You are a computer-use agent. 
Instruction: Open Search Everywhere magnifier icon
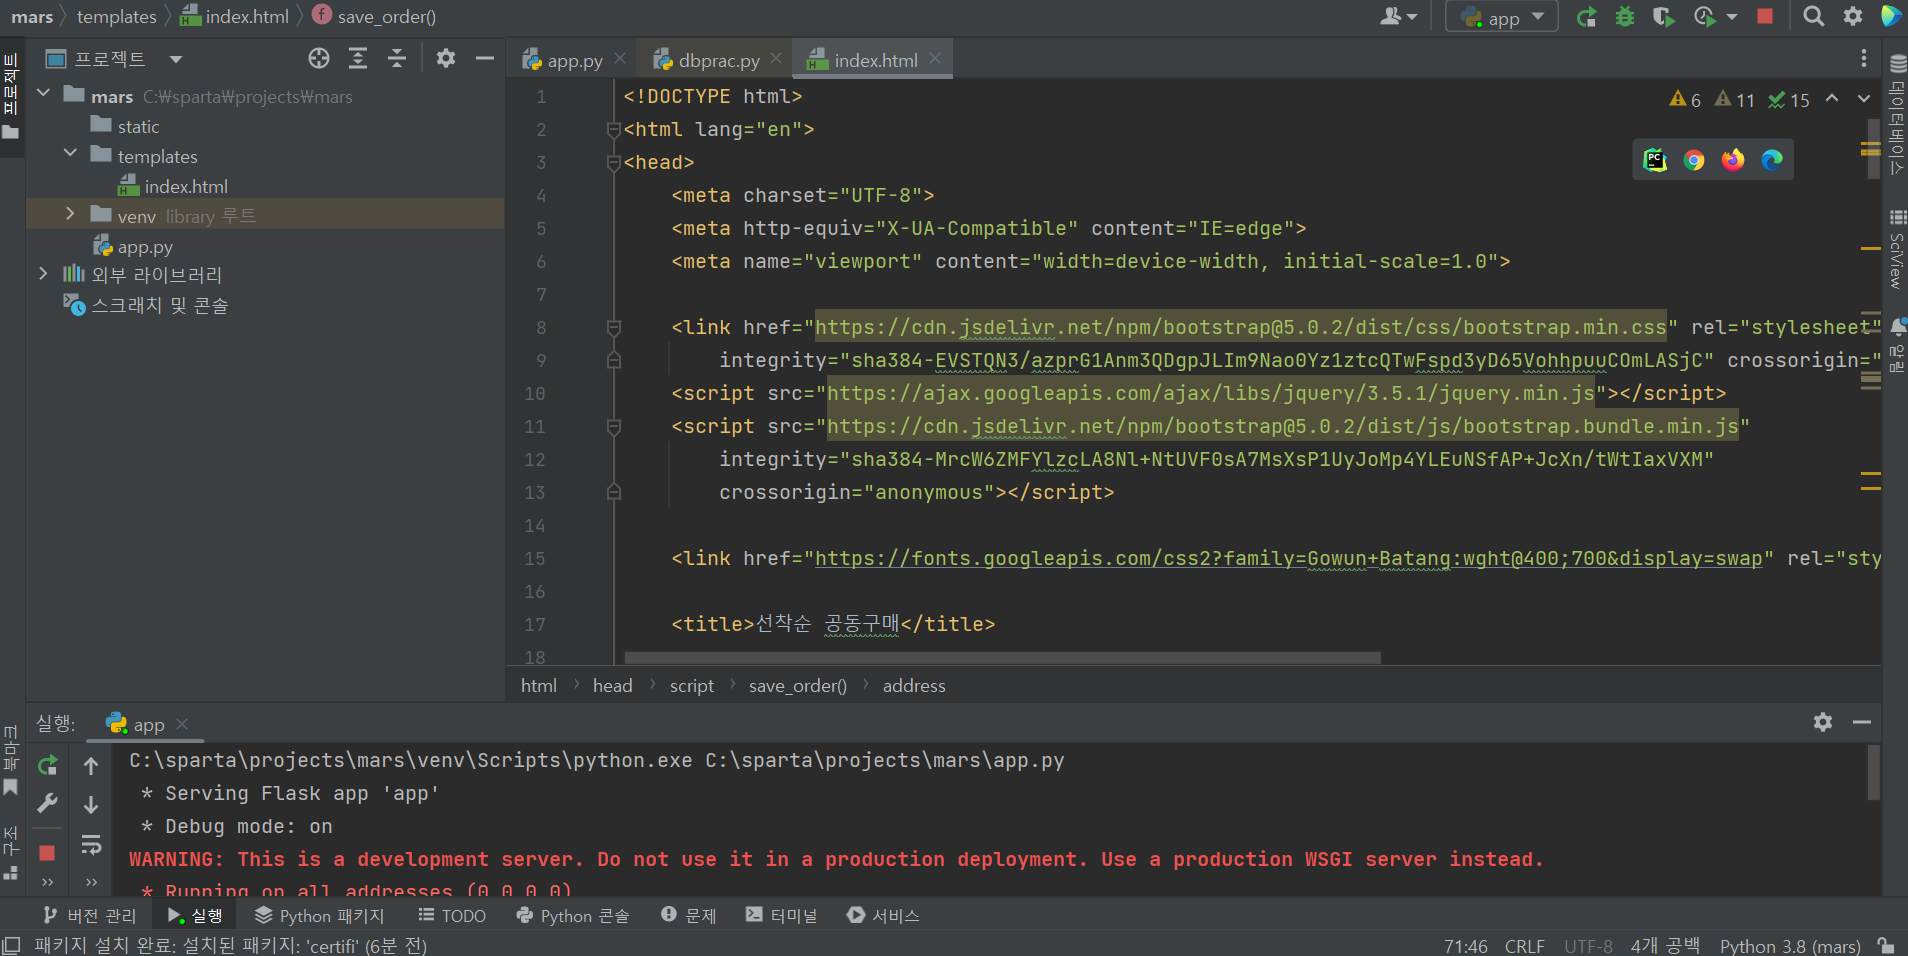[x=1814, y=17]
